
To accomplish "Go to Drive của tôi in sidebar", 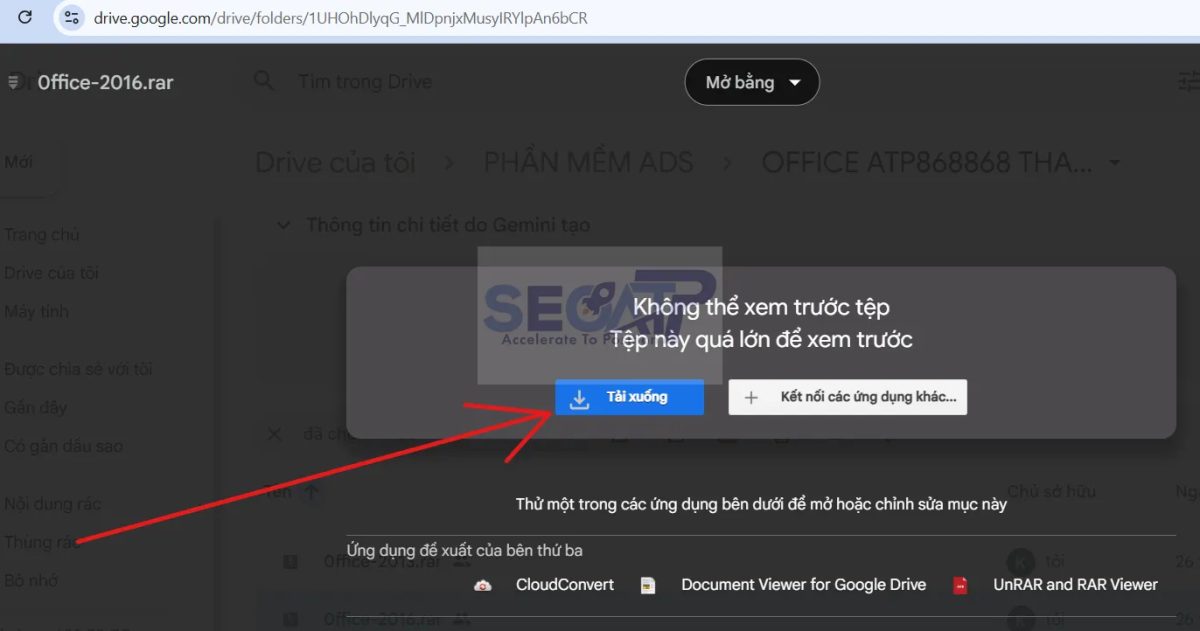I will (51, 273).
